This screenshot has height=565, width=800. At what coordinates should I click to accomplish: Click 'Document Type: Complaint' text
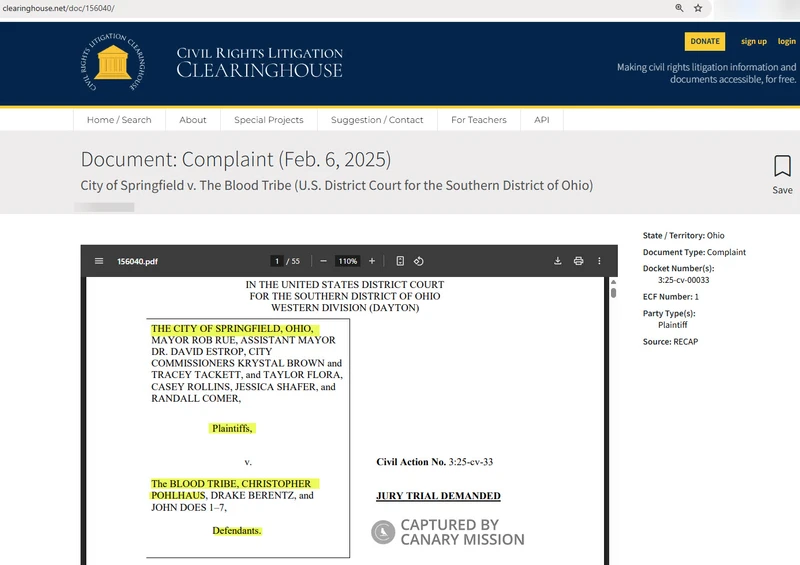694,252
